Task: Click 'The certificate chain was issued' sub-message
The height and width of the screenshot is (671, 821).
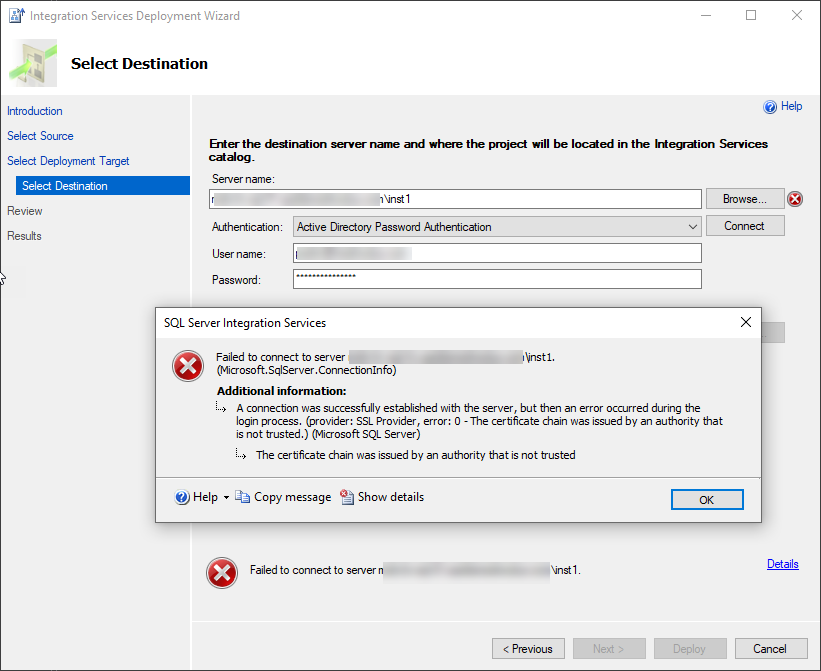Action: (x=415, y=455)
